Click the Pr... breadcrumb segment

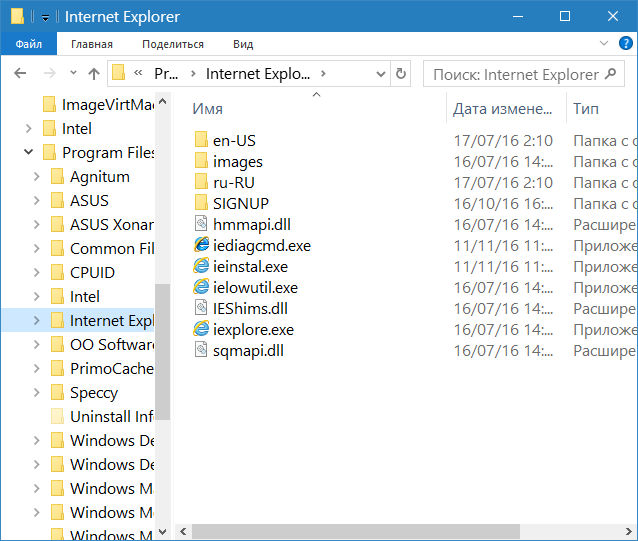pos(166,74)
